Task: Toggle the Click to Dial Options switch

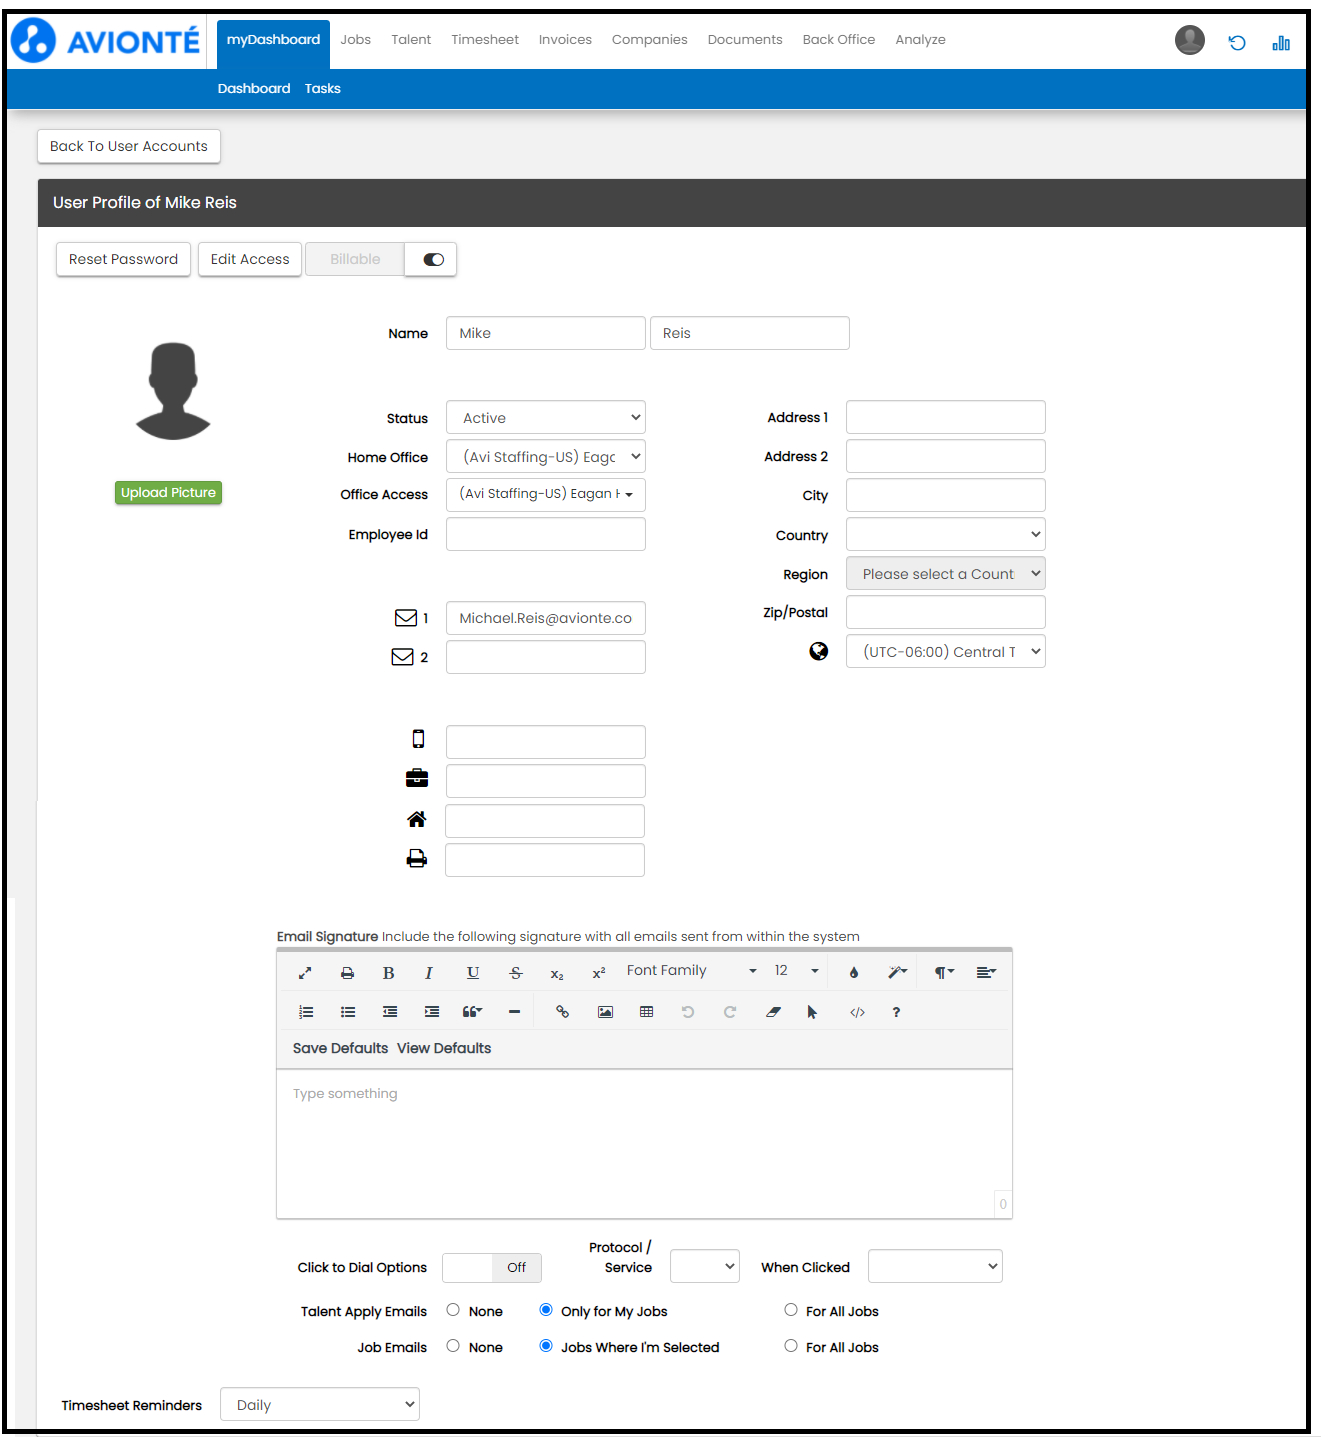Action: [x=492, y=1268]
